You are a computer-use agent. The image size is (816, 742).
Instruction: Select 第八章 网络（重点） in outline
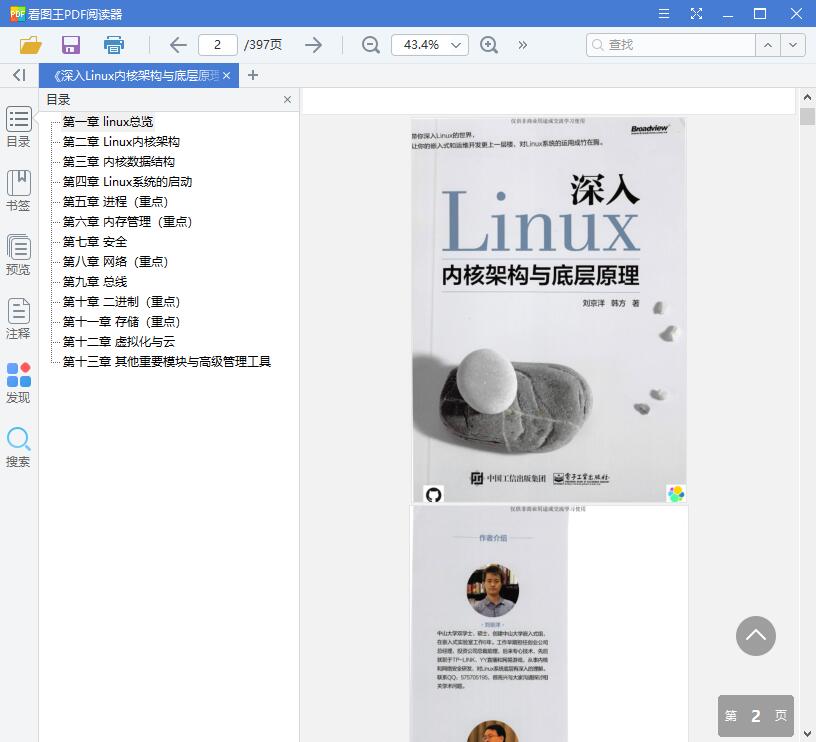click(x=115, y=262)
